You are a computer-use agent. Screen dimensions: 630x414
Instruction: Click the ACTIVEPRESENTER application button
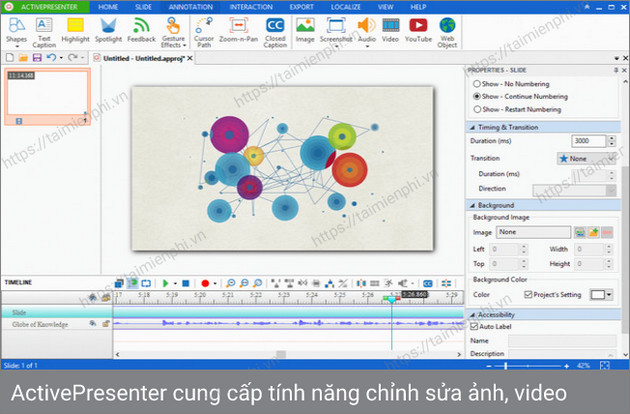tap(45, 7)
